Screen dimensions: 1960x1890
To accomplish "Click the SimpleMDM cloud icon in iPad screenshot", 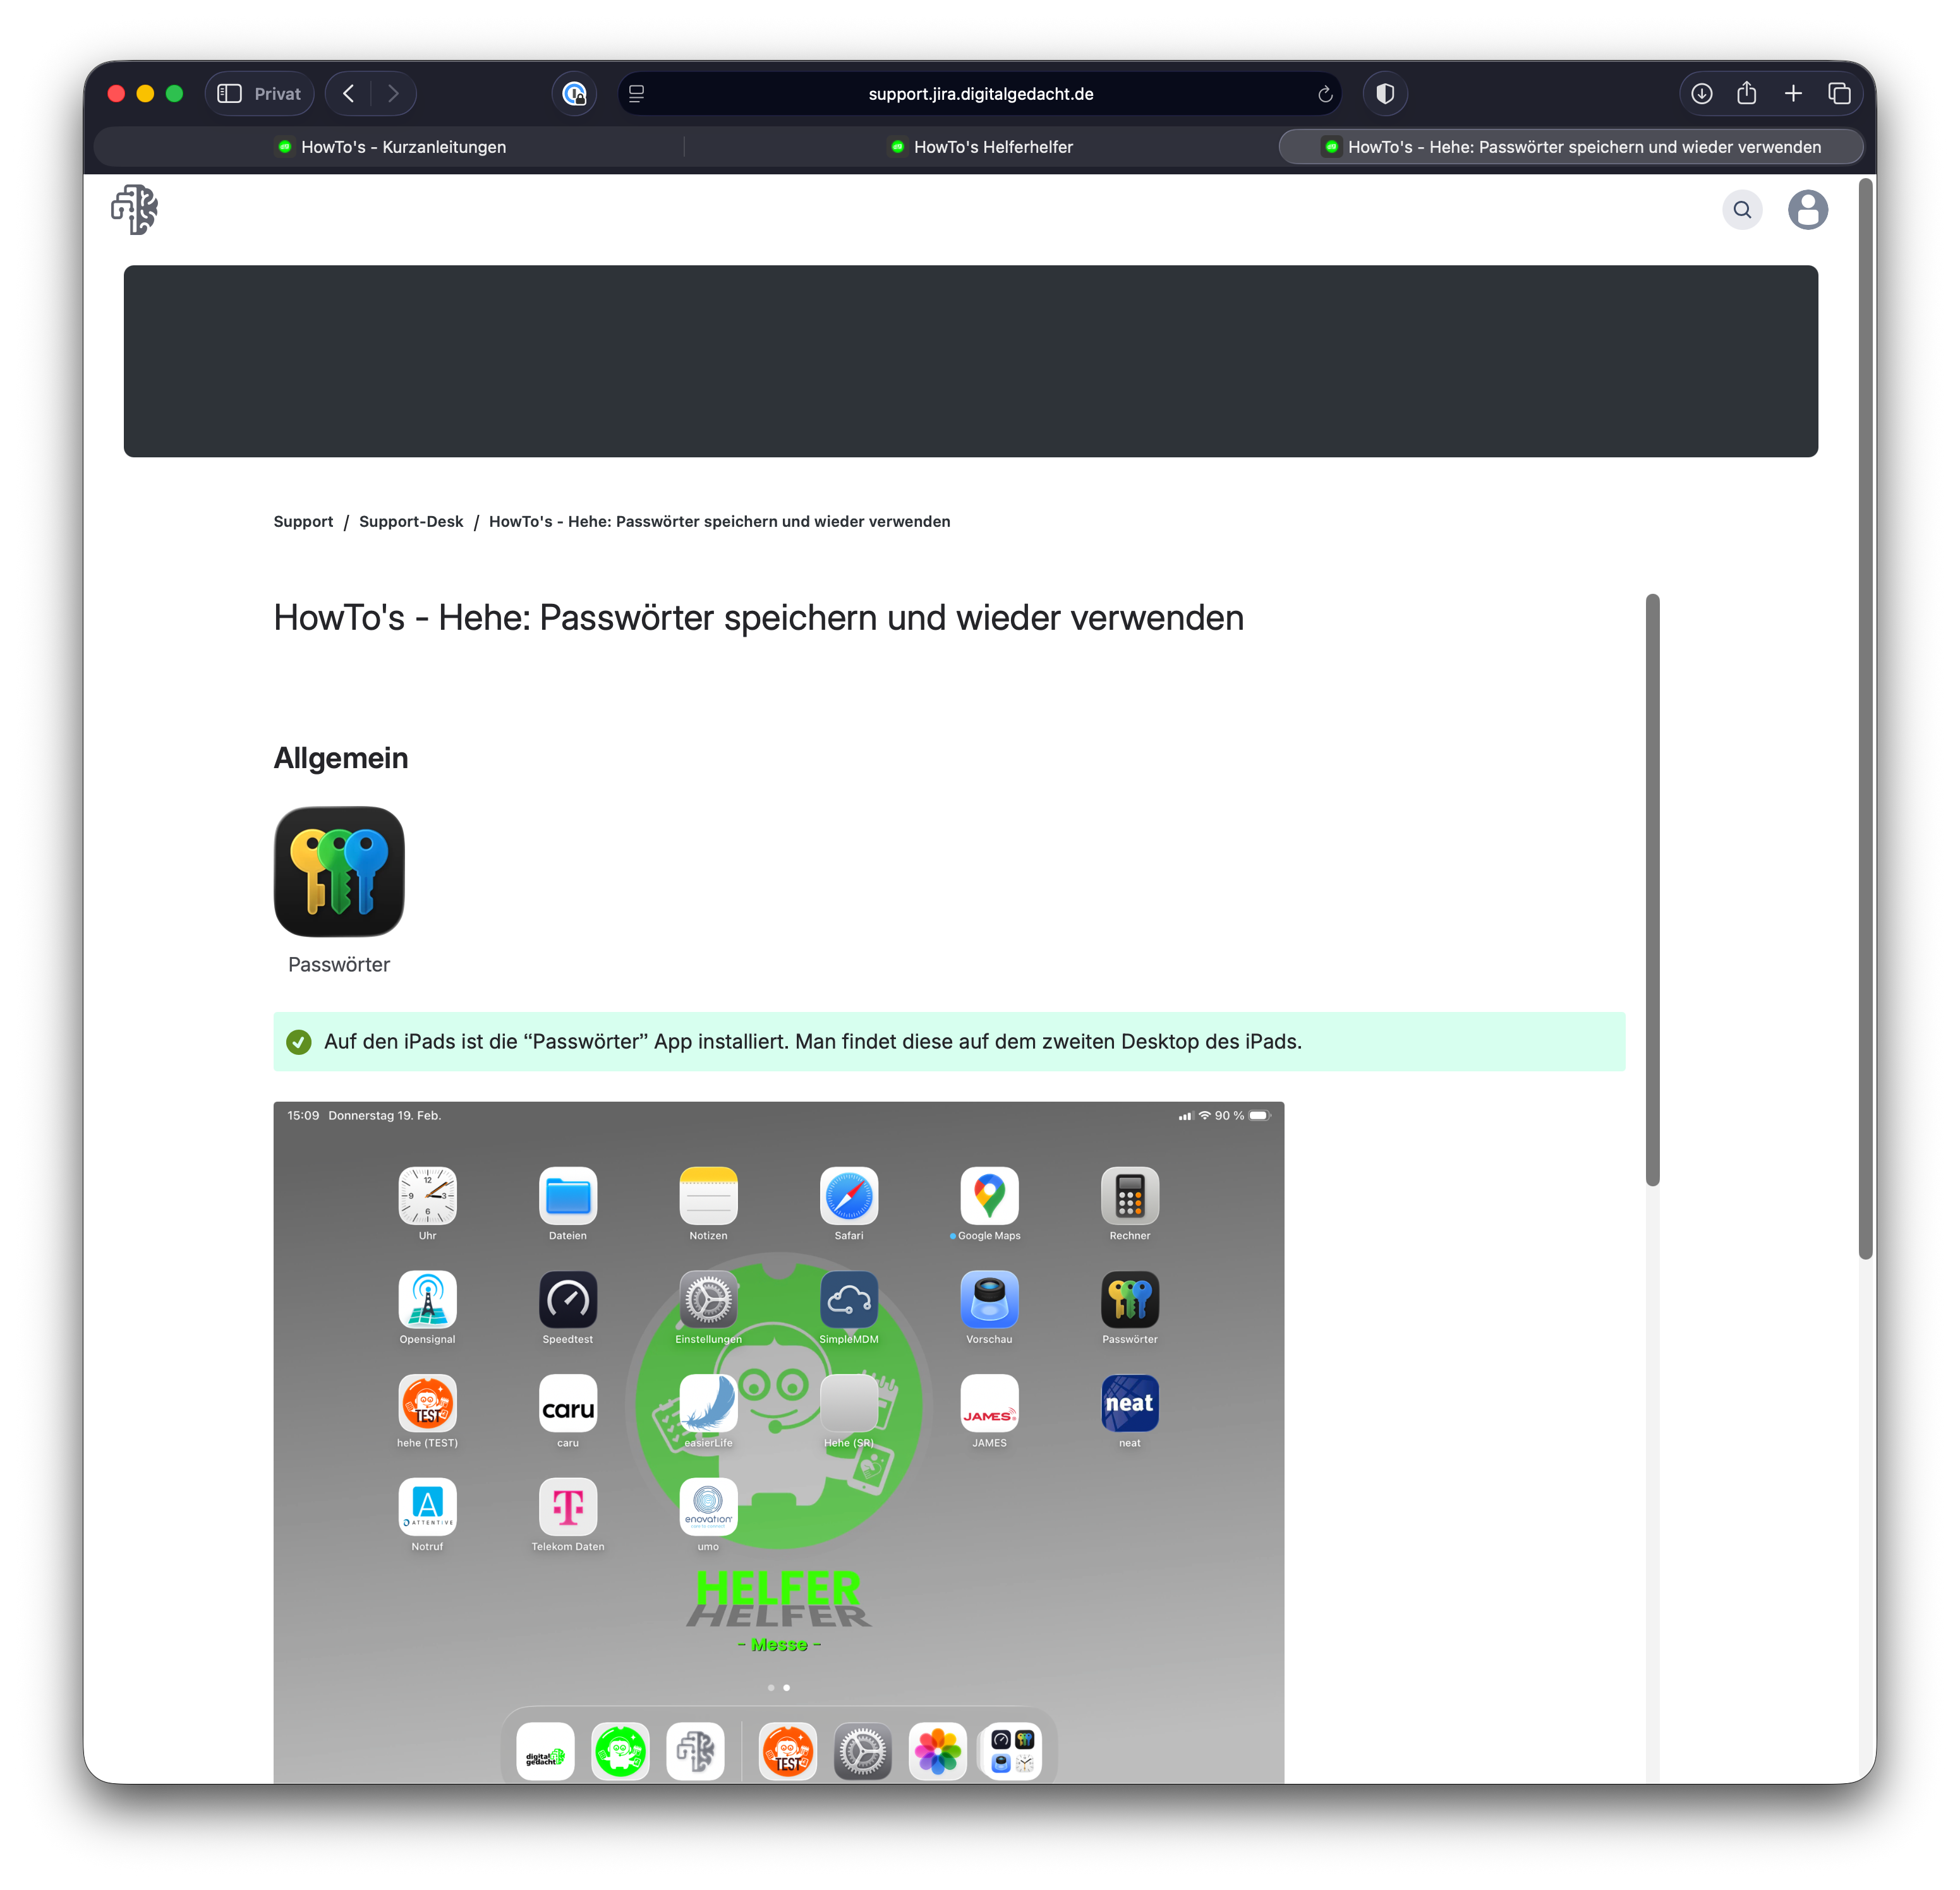I will click(849, 1299).
